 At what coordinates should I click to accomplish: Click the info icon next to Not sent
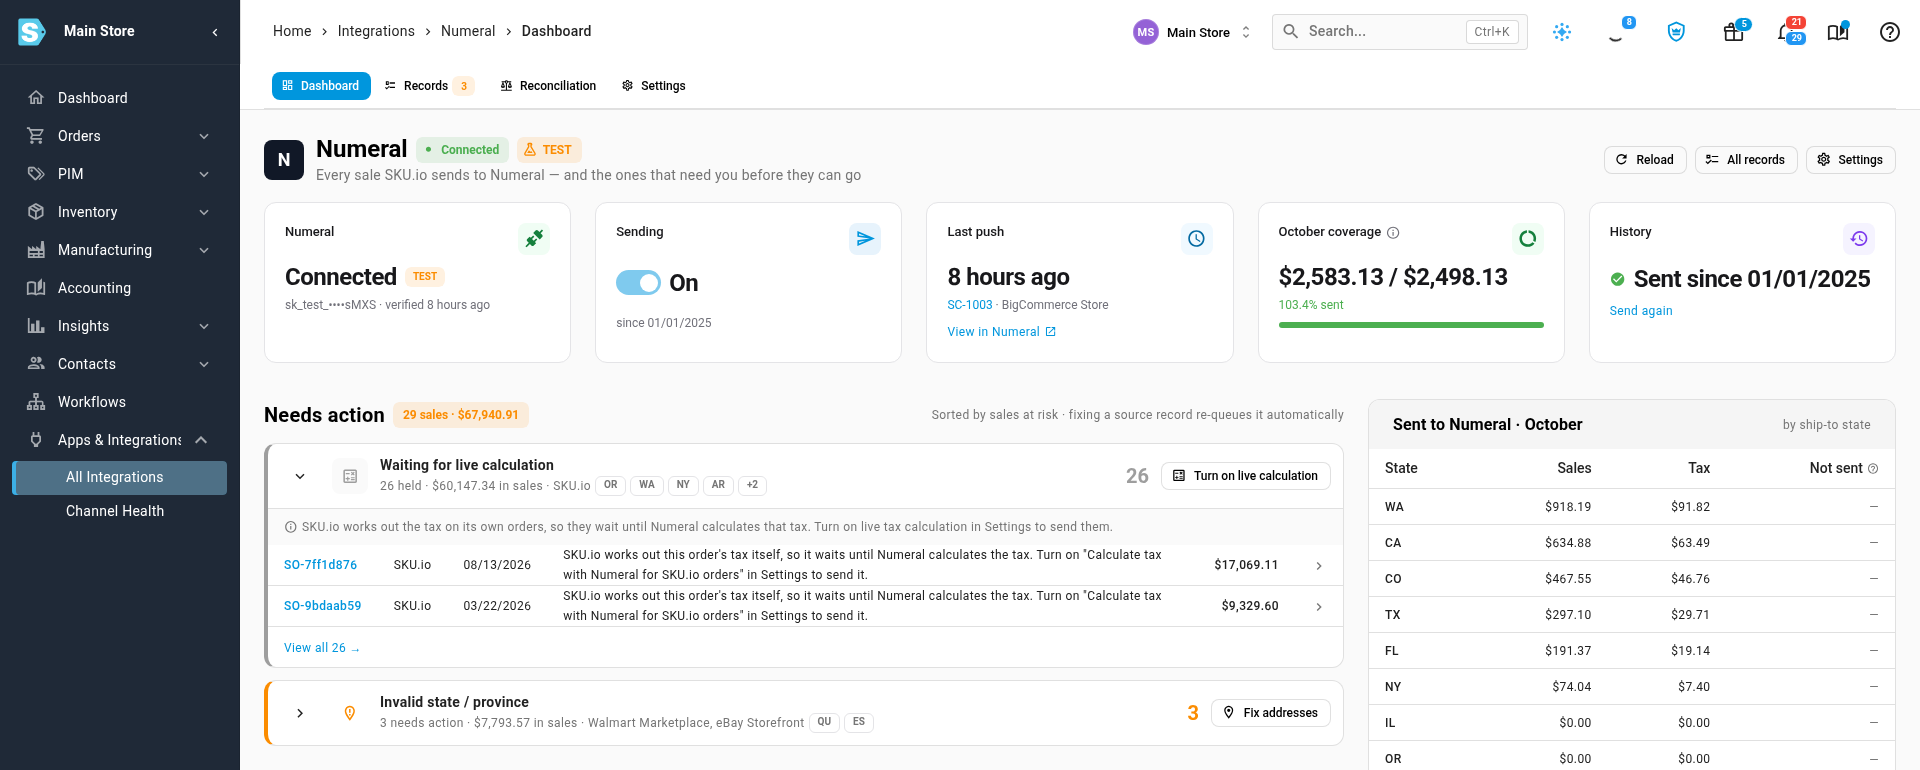[x=1873, y=468]
